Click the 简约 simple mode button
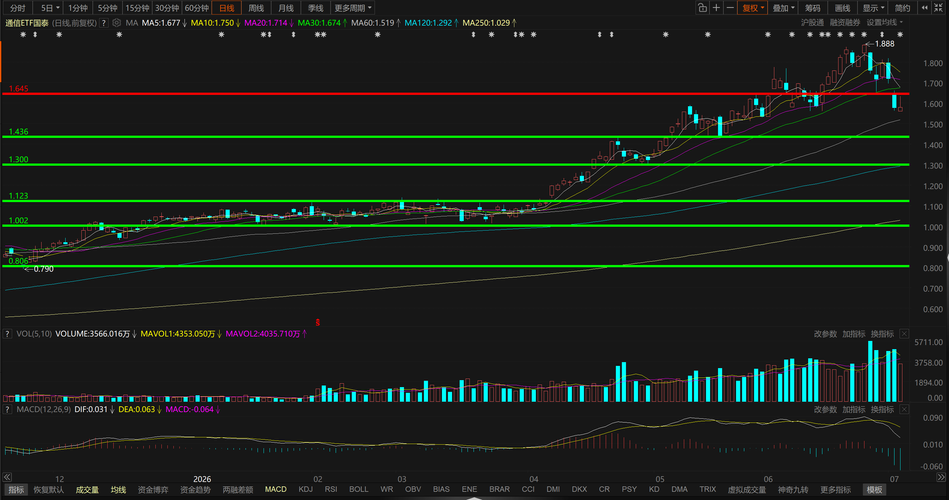 pos(902,8)
